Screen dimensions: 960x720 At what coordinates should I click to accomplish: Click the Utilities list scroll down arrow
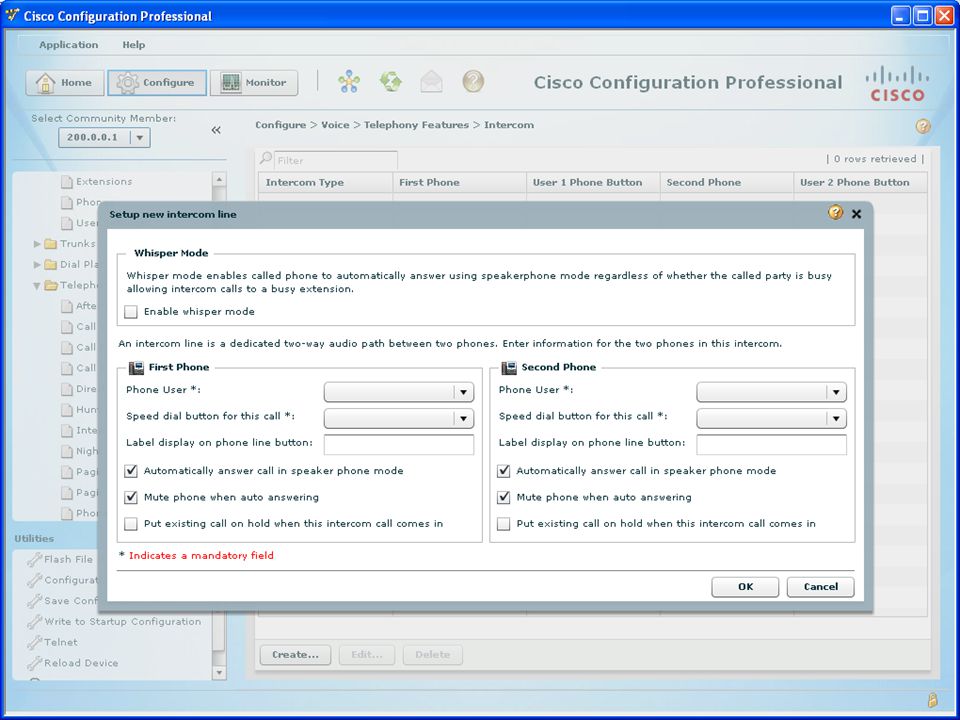click(219, 672)
